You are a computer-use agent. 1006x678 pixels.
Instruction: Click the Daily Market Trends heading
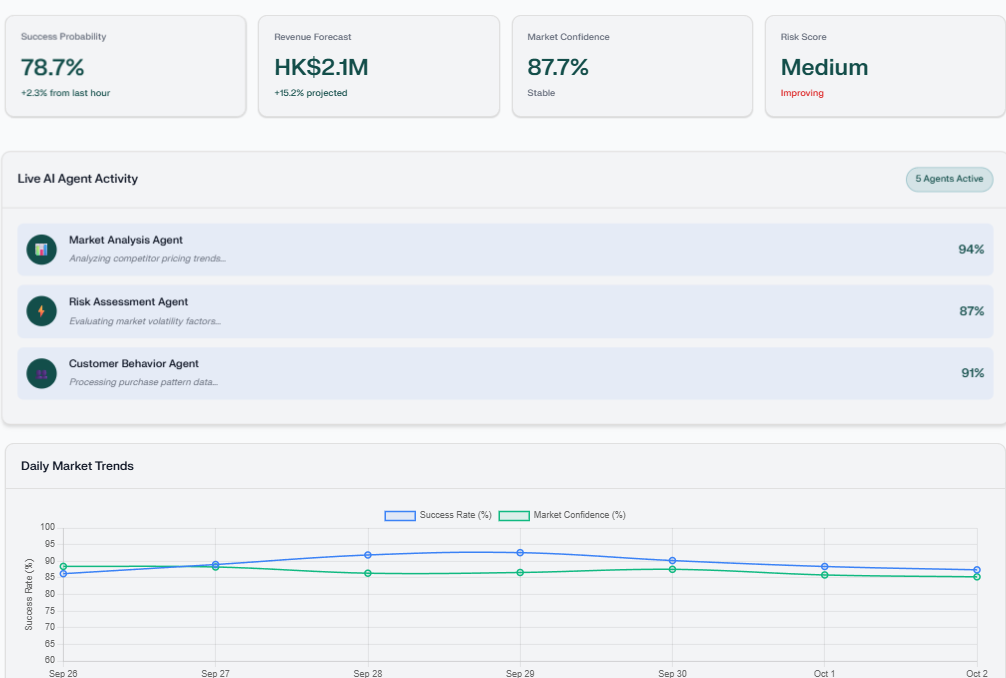pyautogui.click(x=77, y=466)
